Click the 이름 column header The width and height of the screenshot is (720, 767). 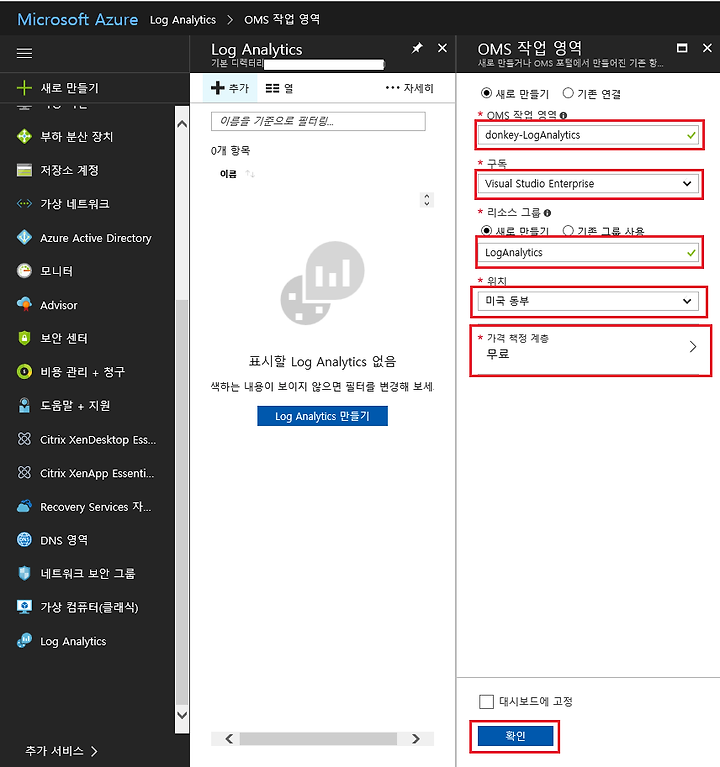tap(228, 174)
